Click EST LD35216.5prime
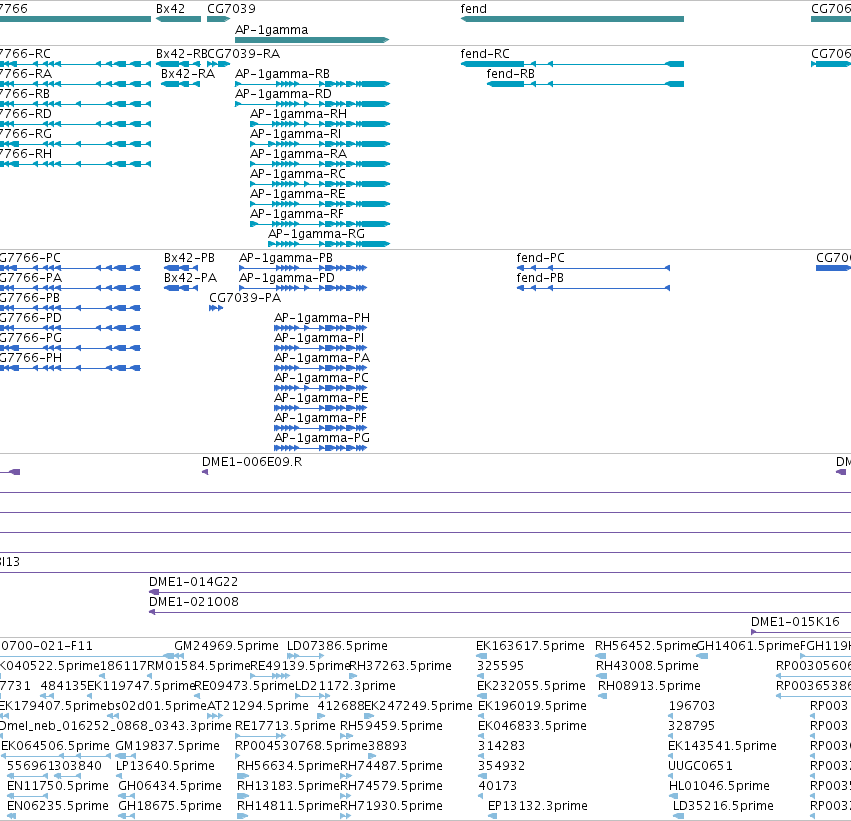 click(723, 806)
